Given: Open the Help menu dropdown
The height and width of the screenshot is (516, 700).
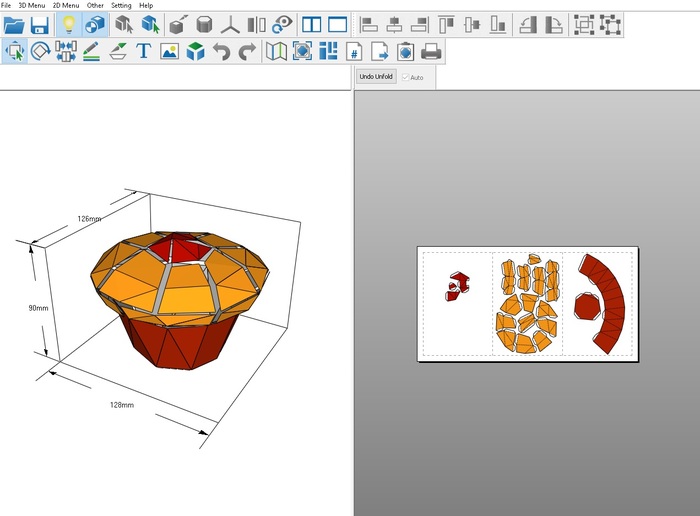Looking at the screenshot, I should (x=146, y=5).
